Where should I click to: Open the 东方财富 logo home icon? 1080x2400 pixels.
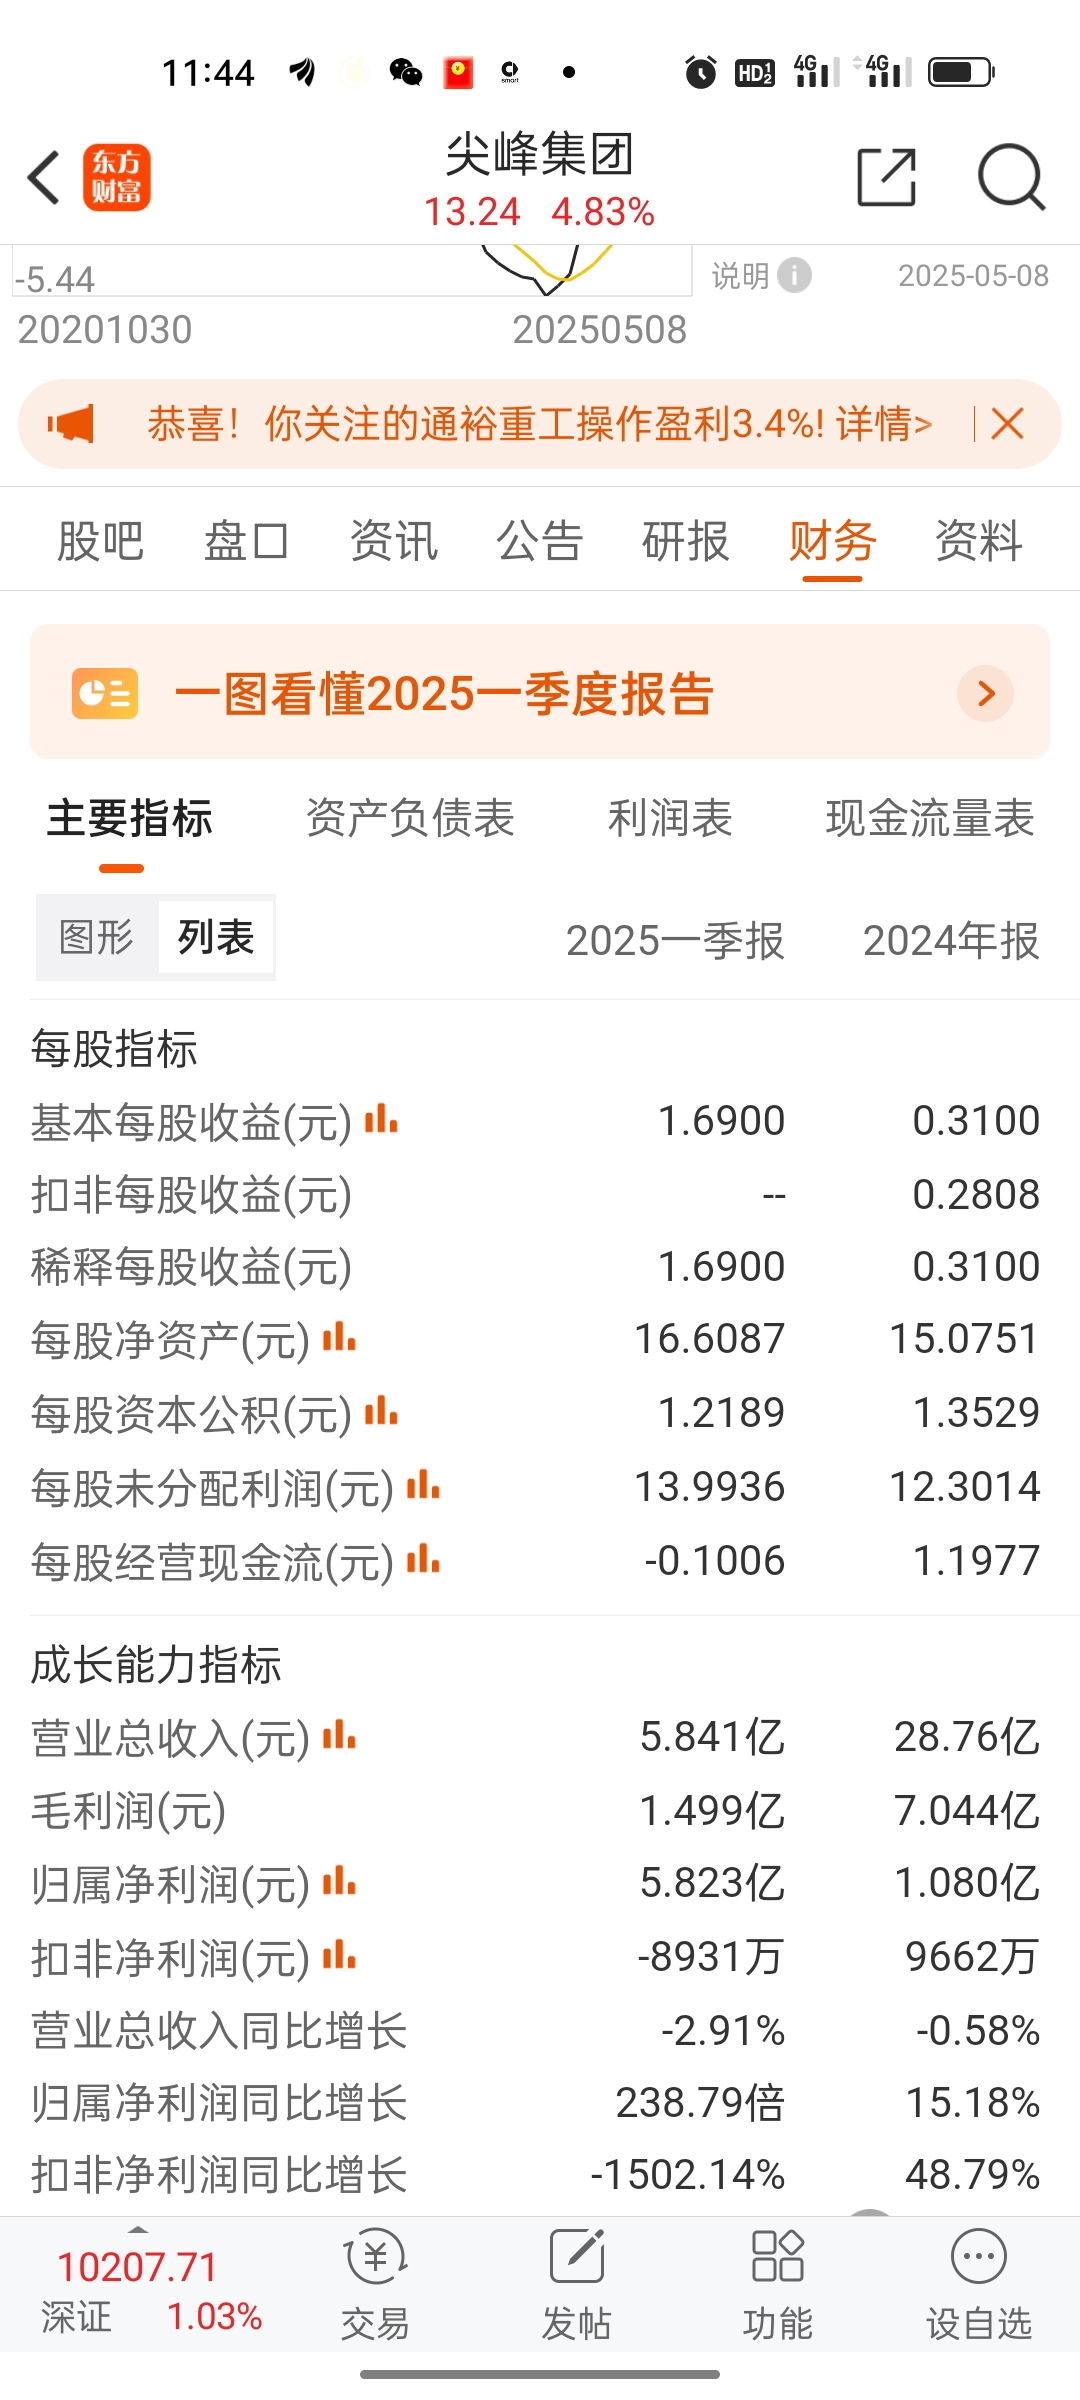(x=116, y=178)
